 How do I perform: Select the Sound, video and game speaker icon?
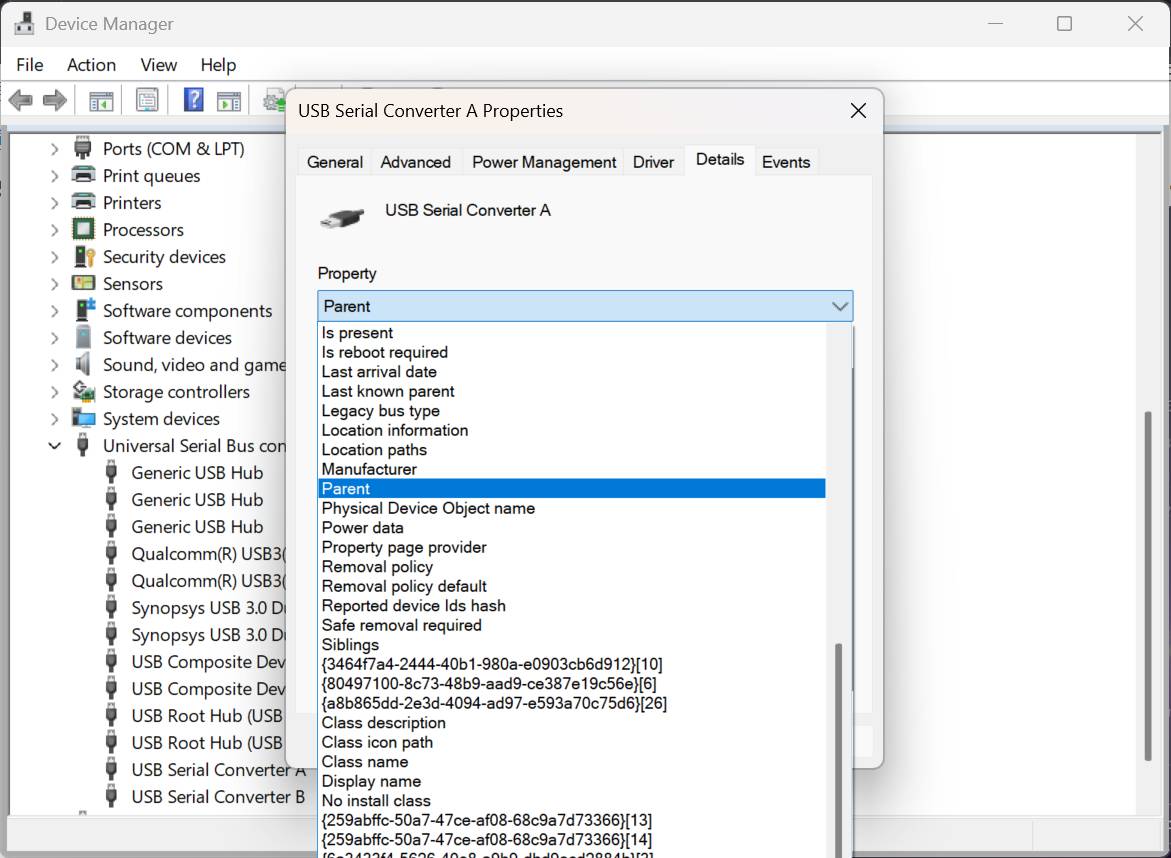(x=83, y=364)
